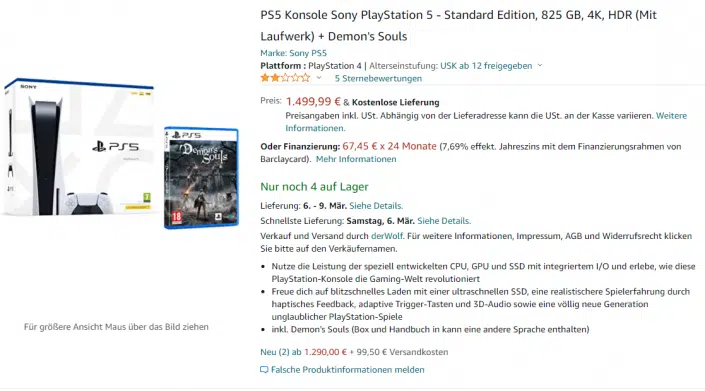The width and height of the screenshot is (705, 391).
Task: Click Mehr Informationen financing link
Action: click(356, 159)
